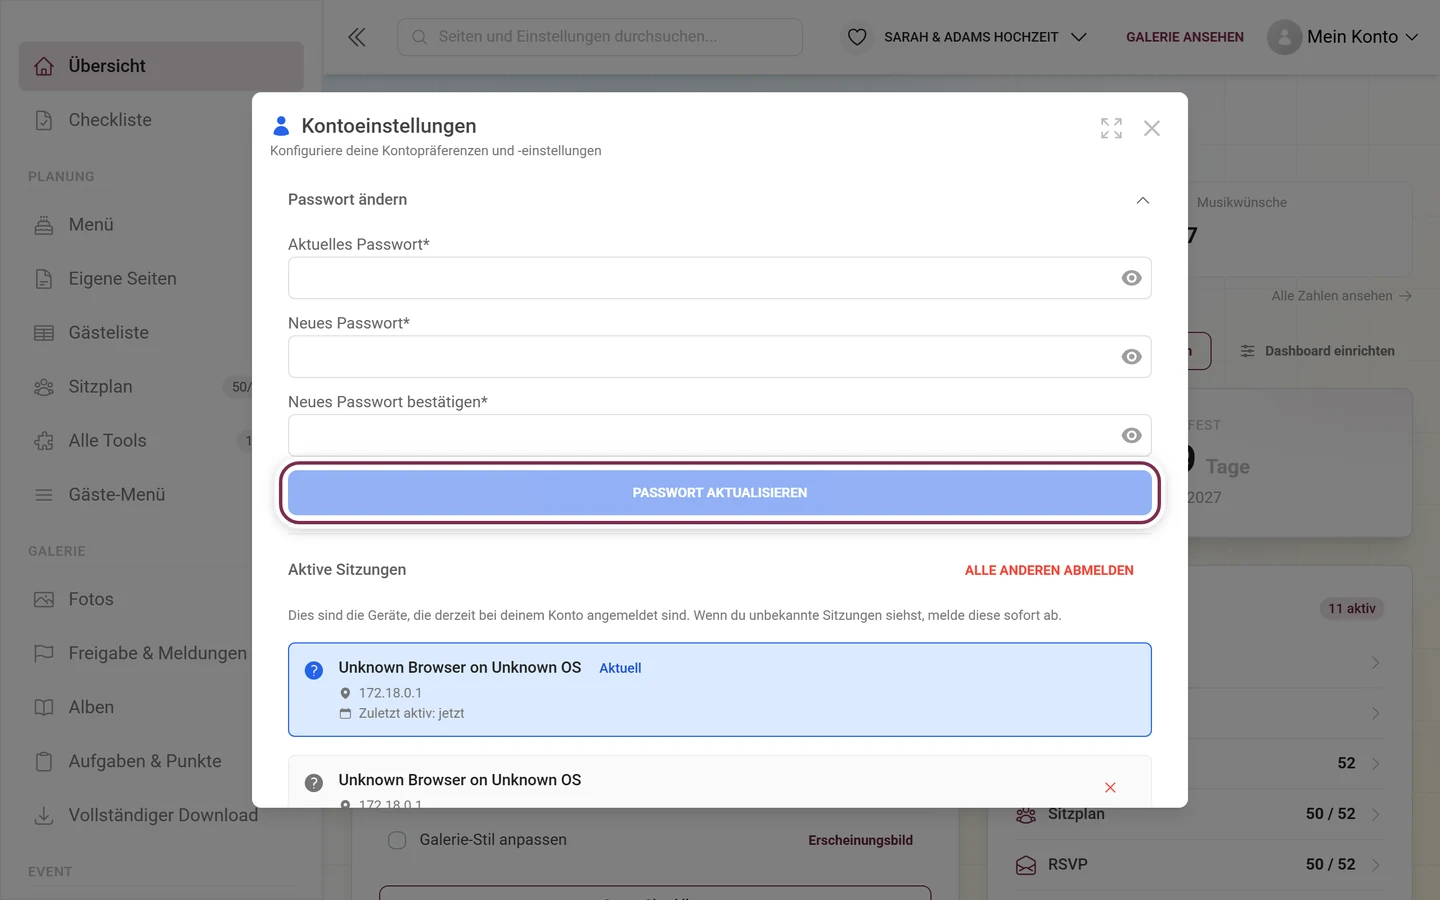Go to Übersicht in the sidebar
The width and height of the screenshot is (1440, 900).
(161, 66)
